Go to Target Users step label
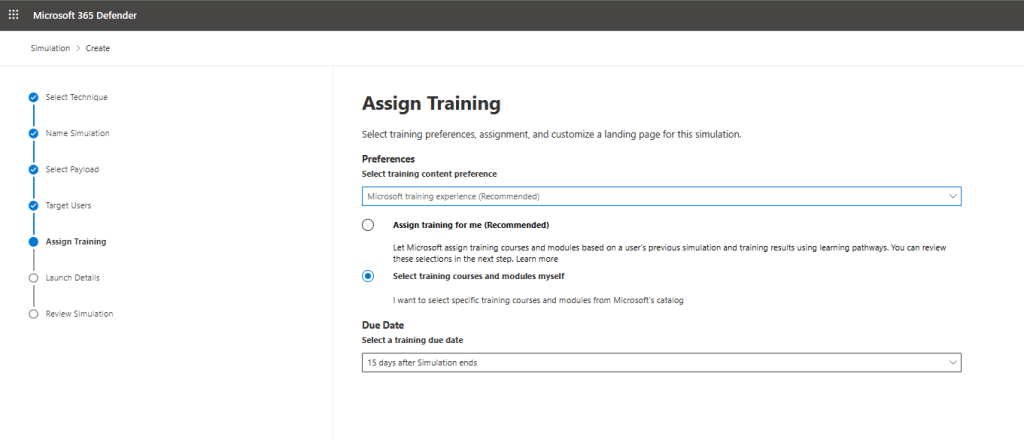This screenshot has height=440, width=1024. point(68,206)
